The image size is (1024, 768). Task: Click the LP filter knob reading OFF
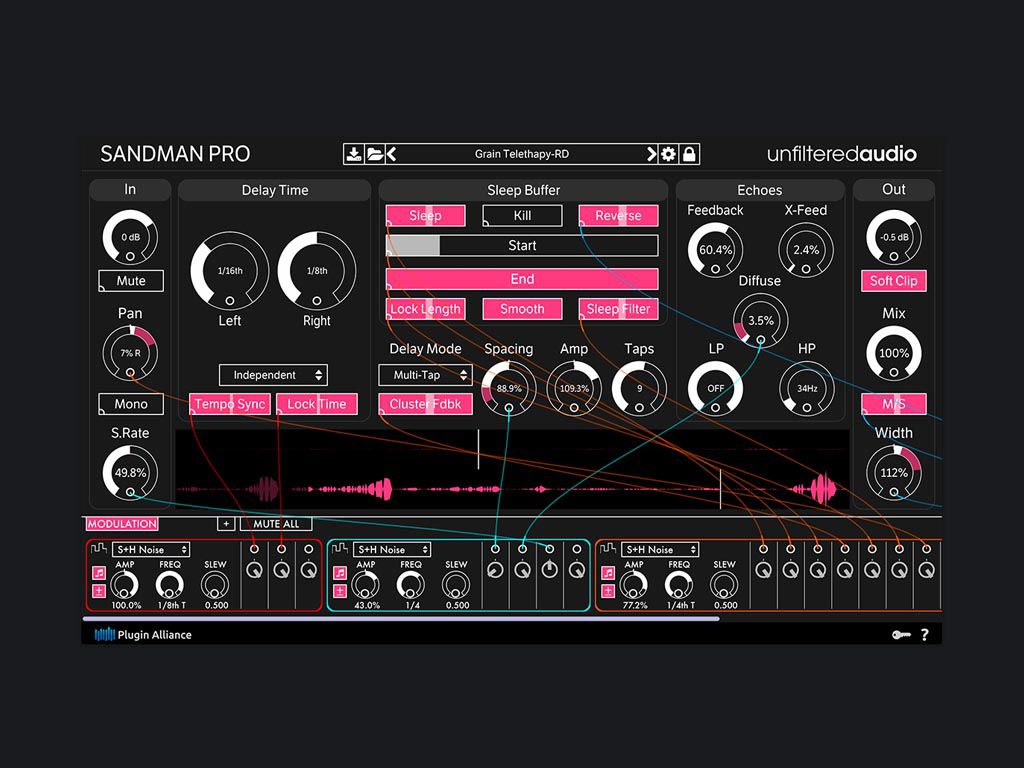pyautogui.click(x=715, y=388)
